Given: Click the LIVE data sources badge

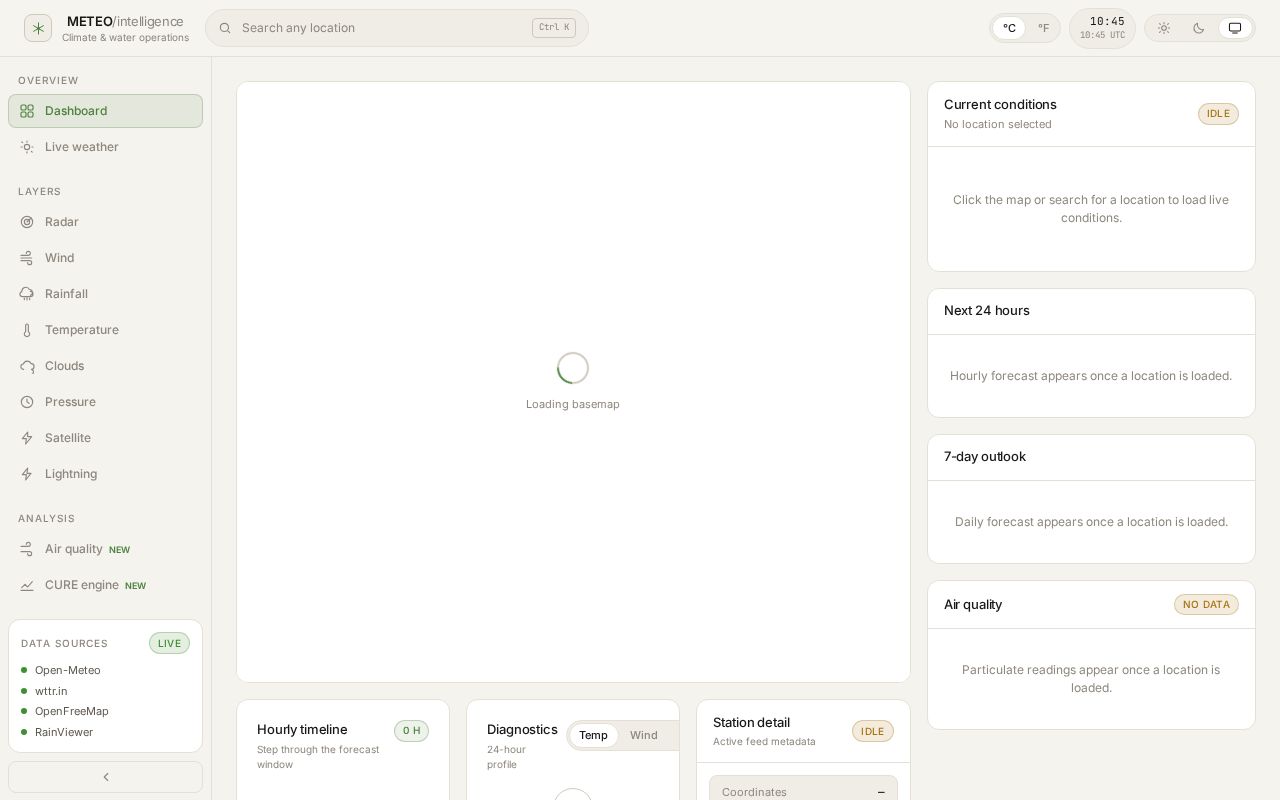Looking at the screenshot, I should 169,643.
